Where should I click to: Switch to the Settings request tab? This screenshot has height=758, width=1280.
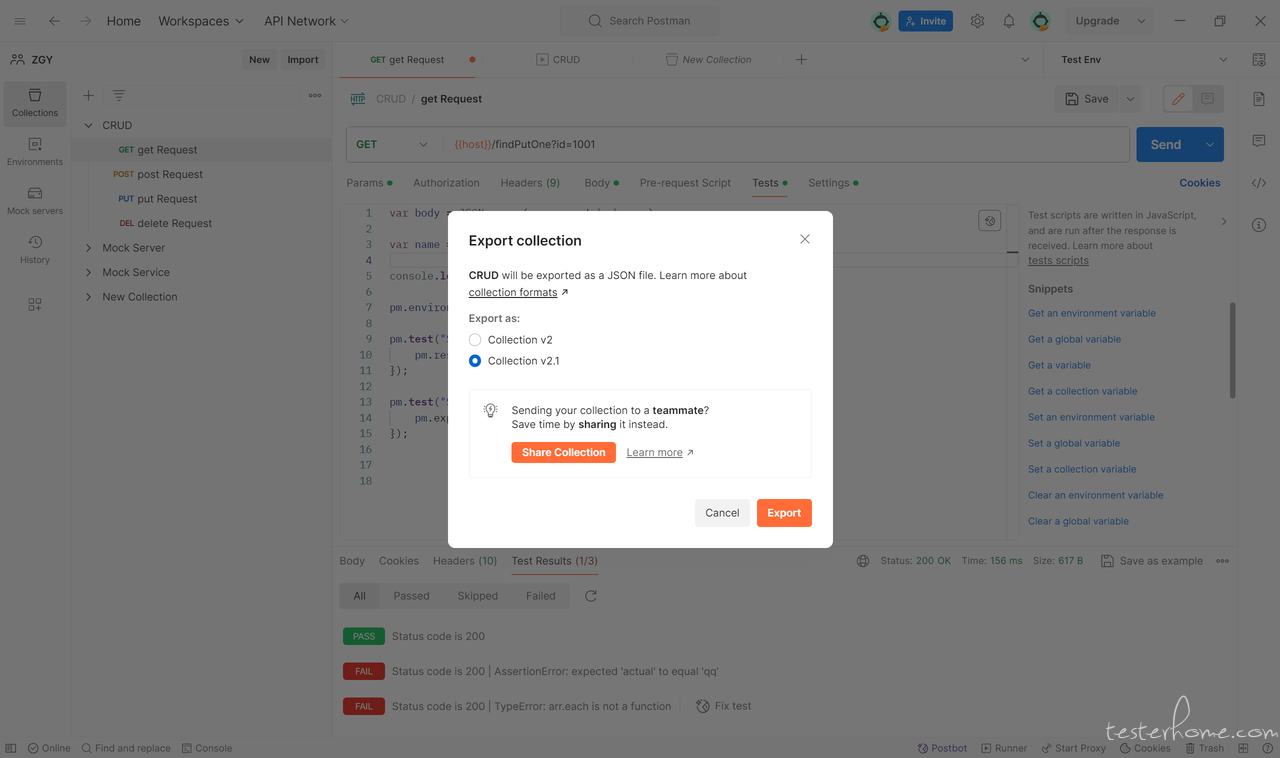tap(833, 183)
